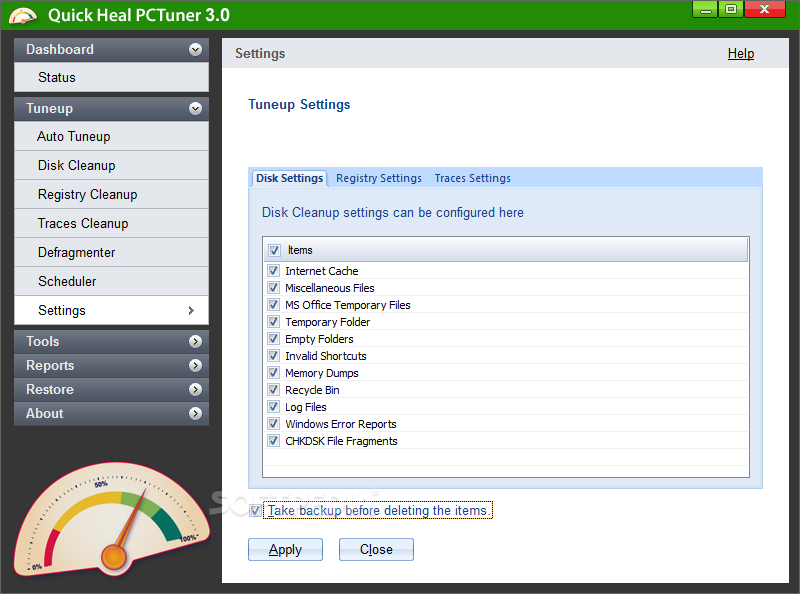
Task: Maximize the PCTuner window
Action: tap(731, 10)
